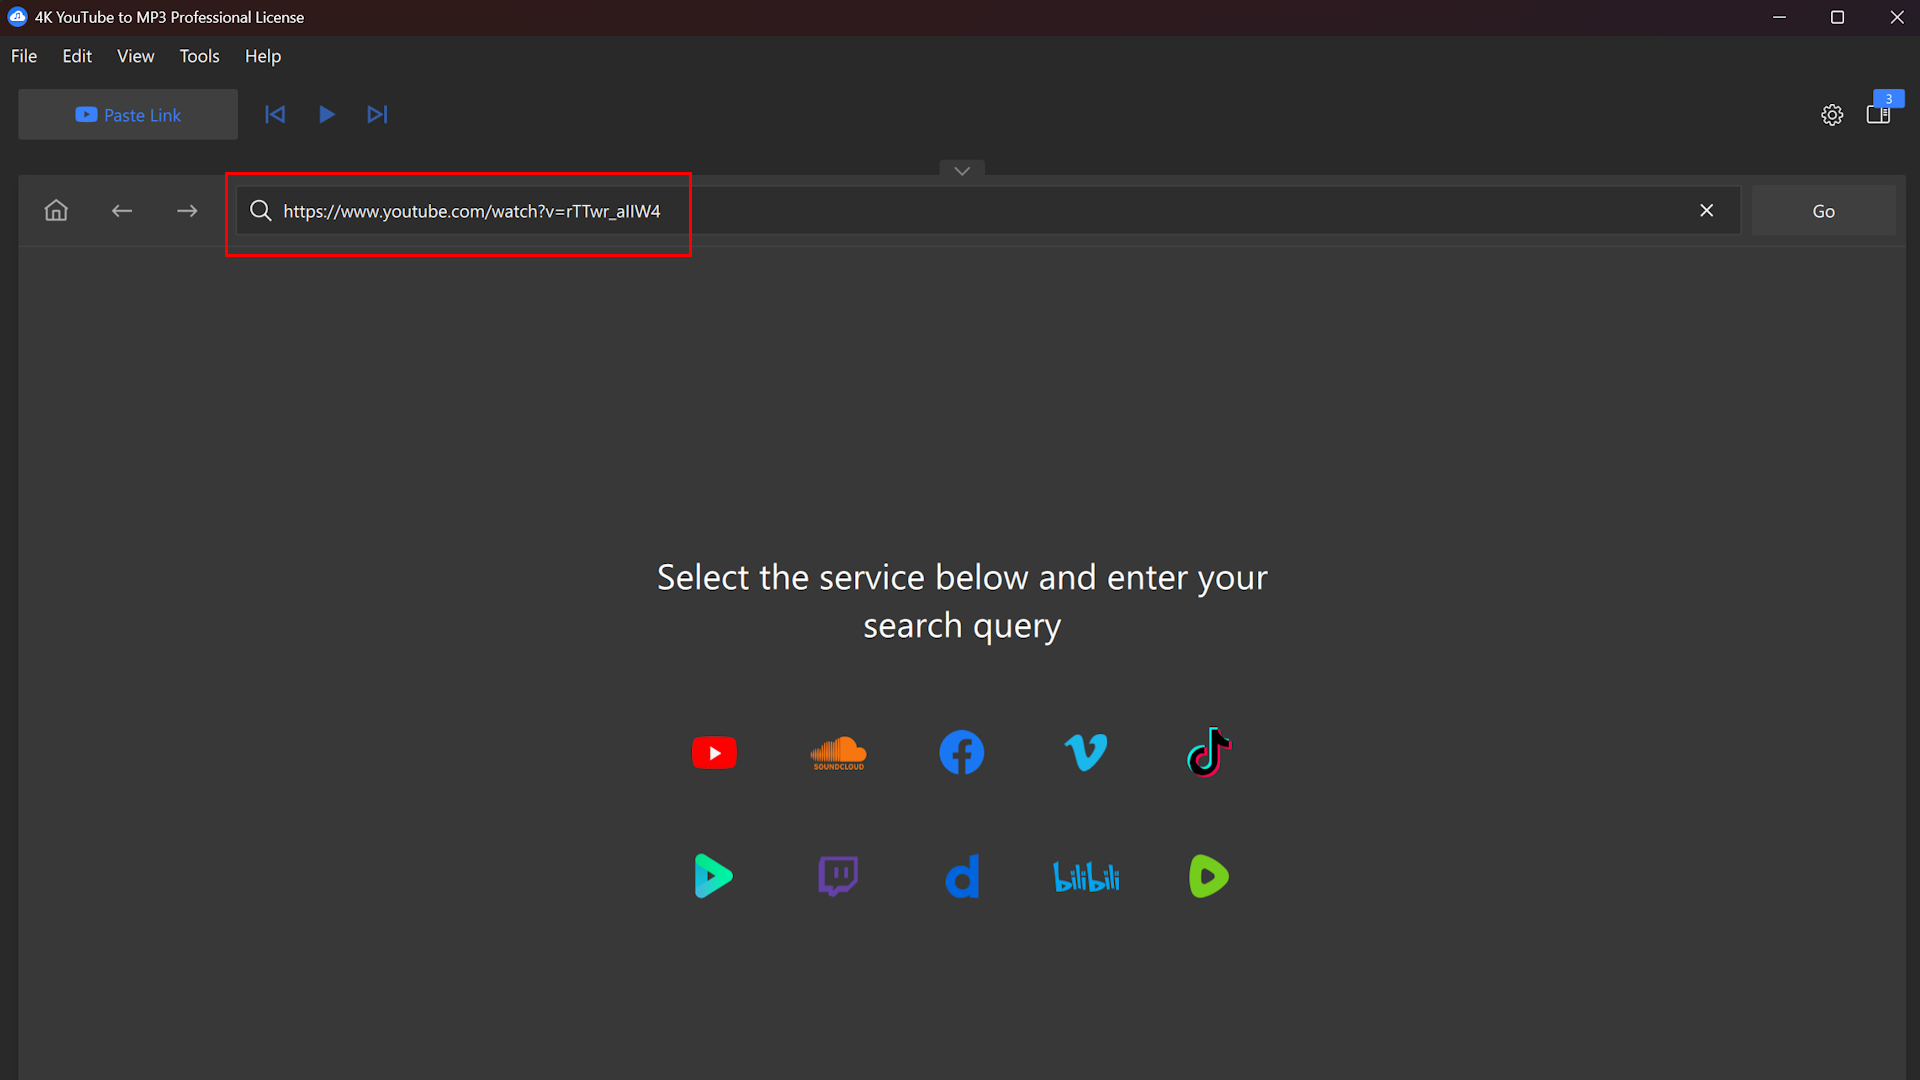The image size is (1920, 1080).
Task: Skip to the next track
Action: click(377, 115)
